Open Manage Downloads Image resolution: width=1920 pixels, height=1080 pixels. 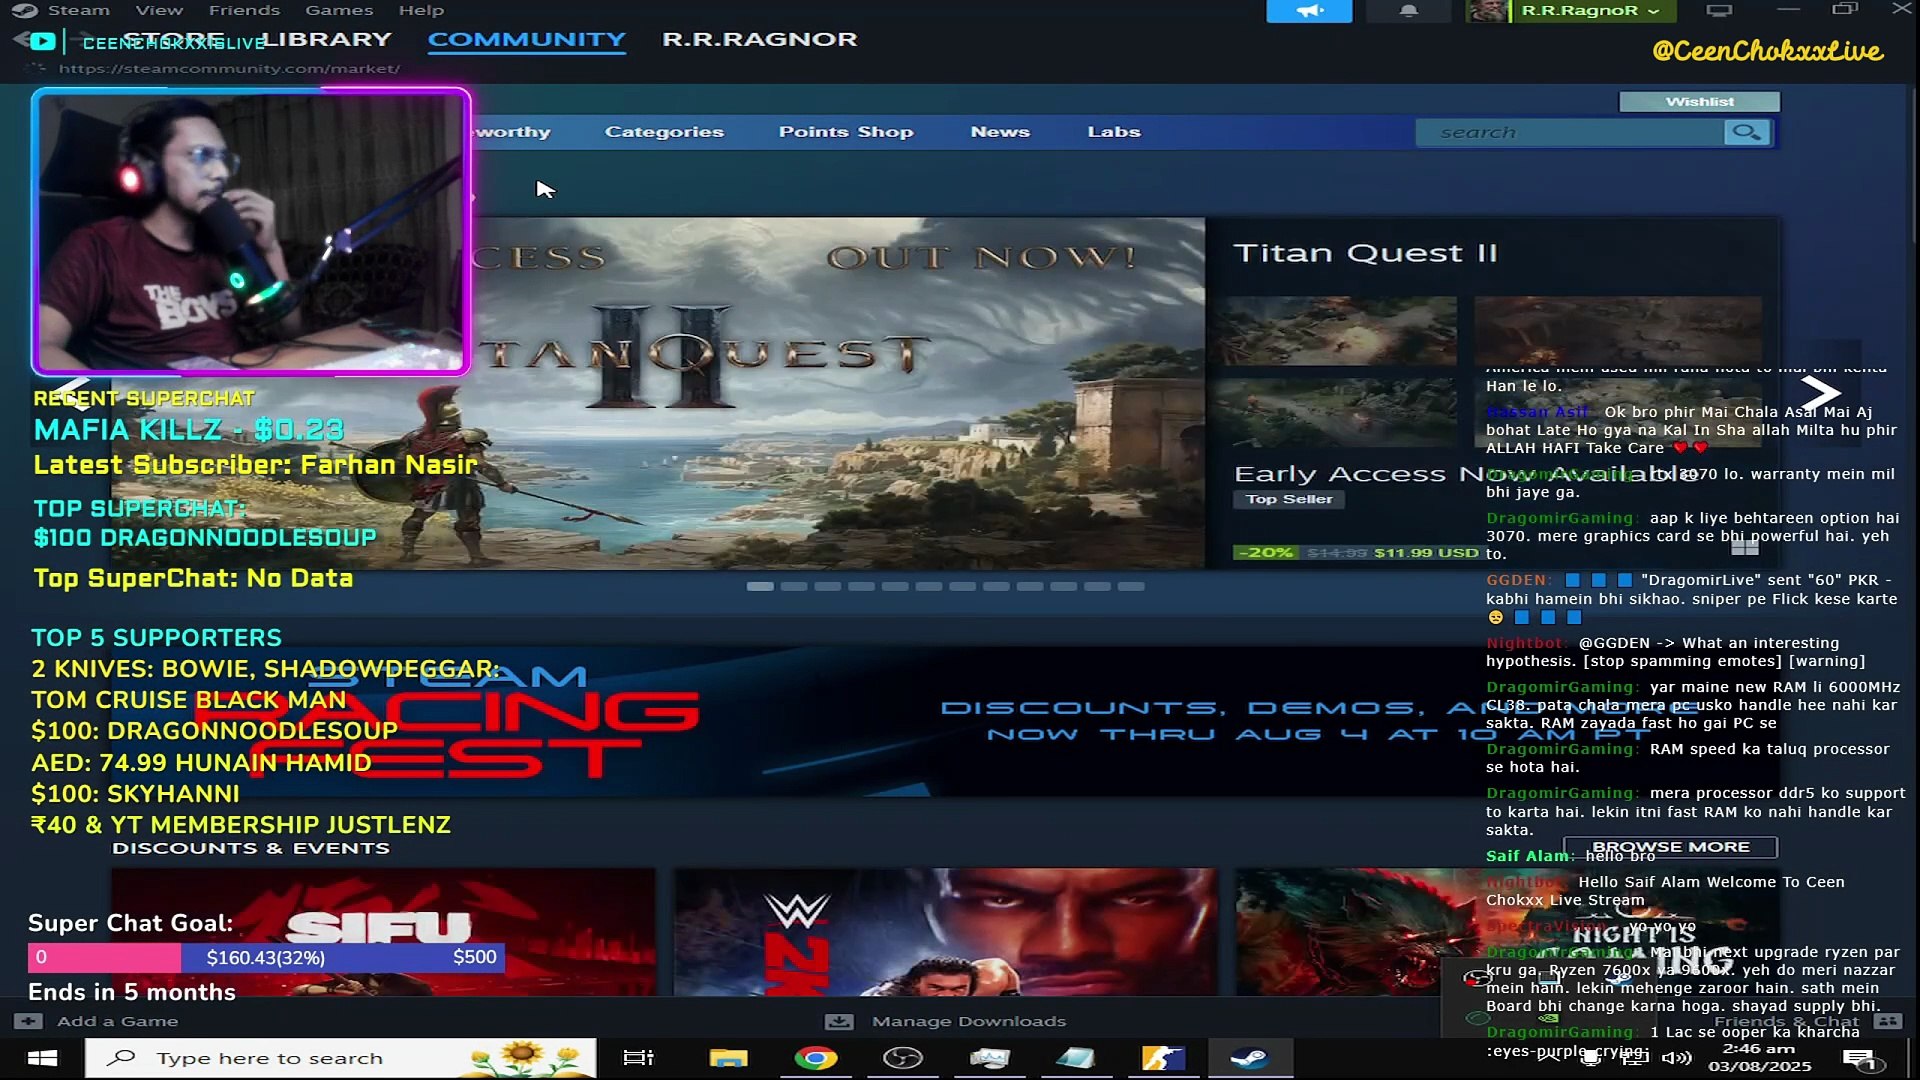pyautogui.click(x=968, y=1021)
